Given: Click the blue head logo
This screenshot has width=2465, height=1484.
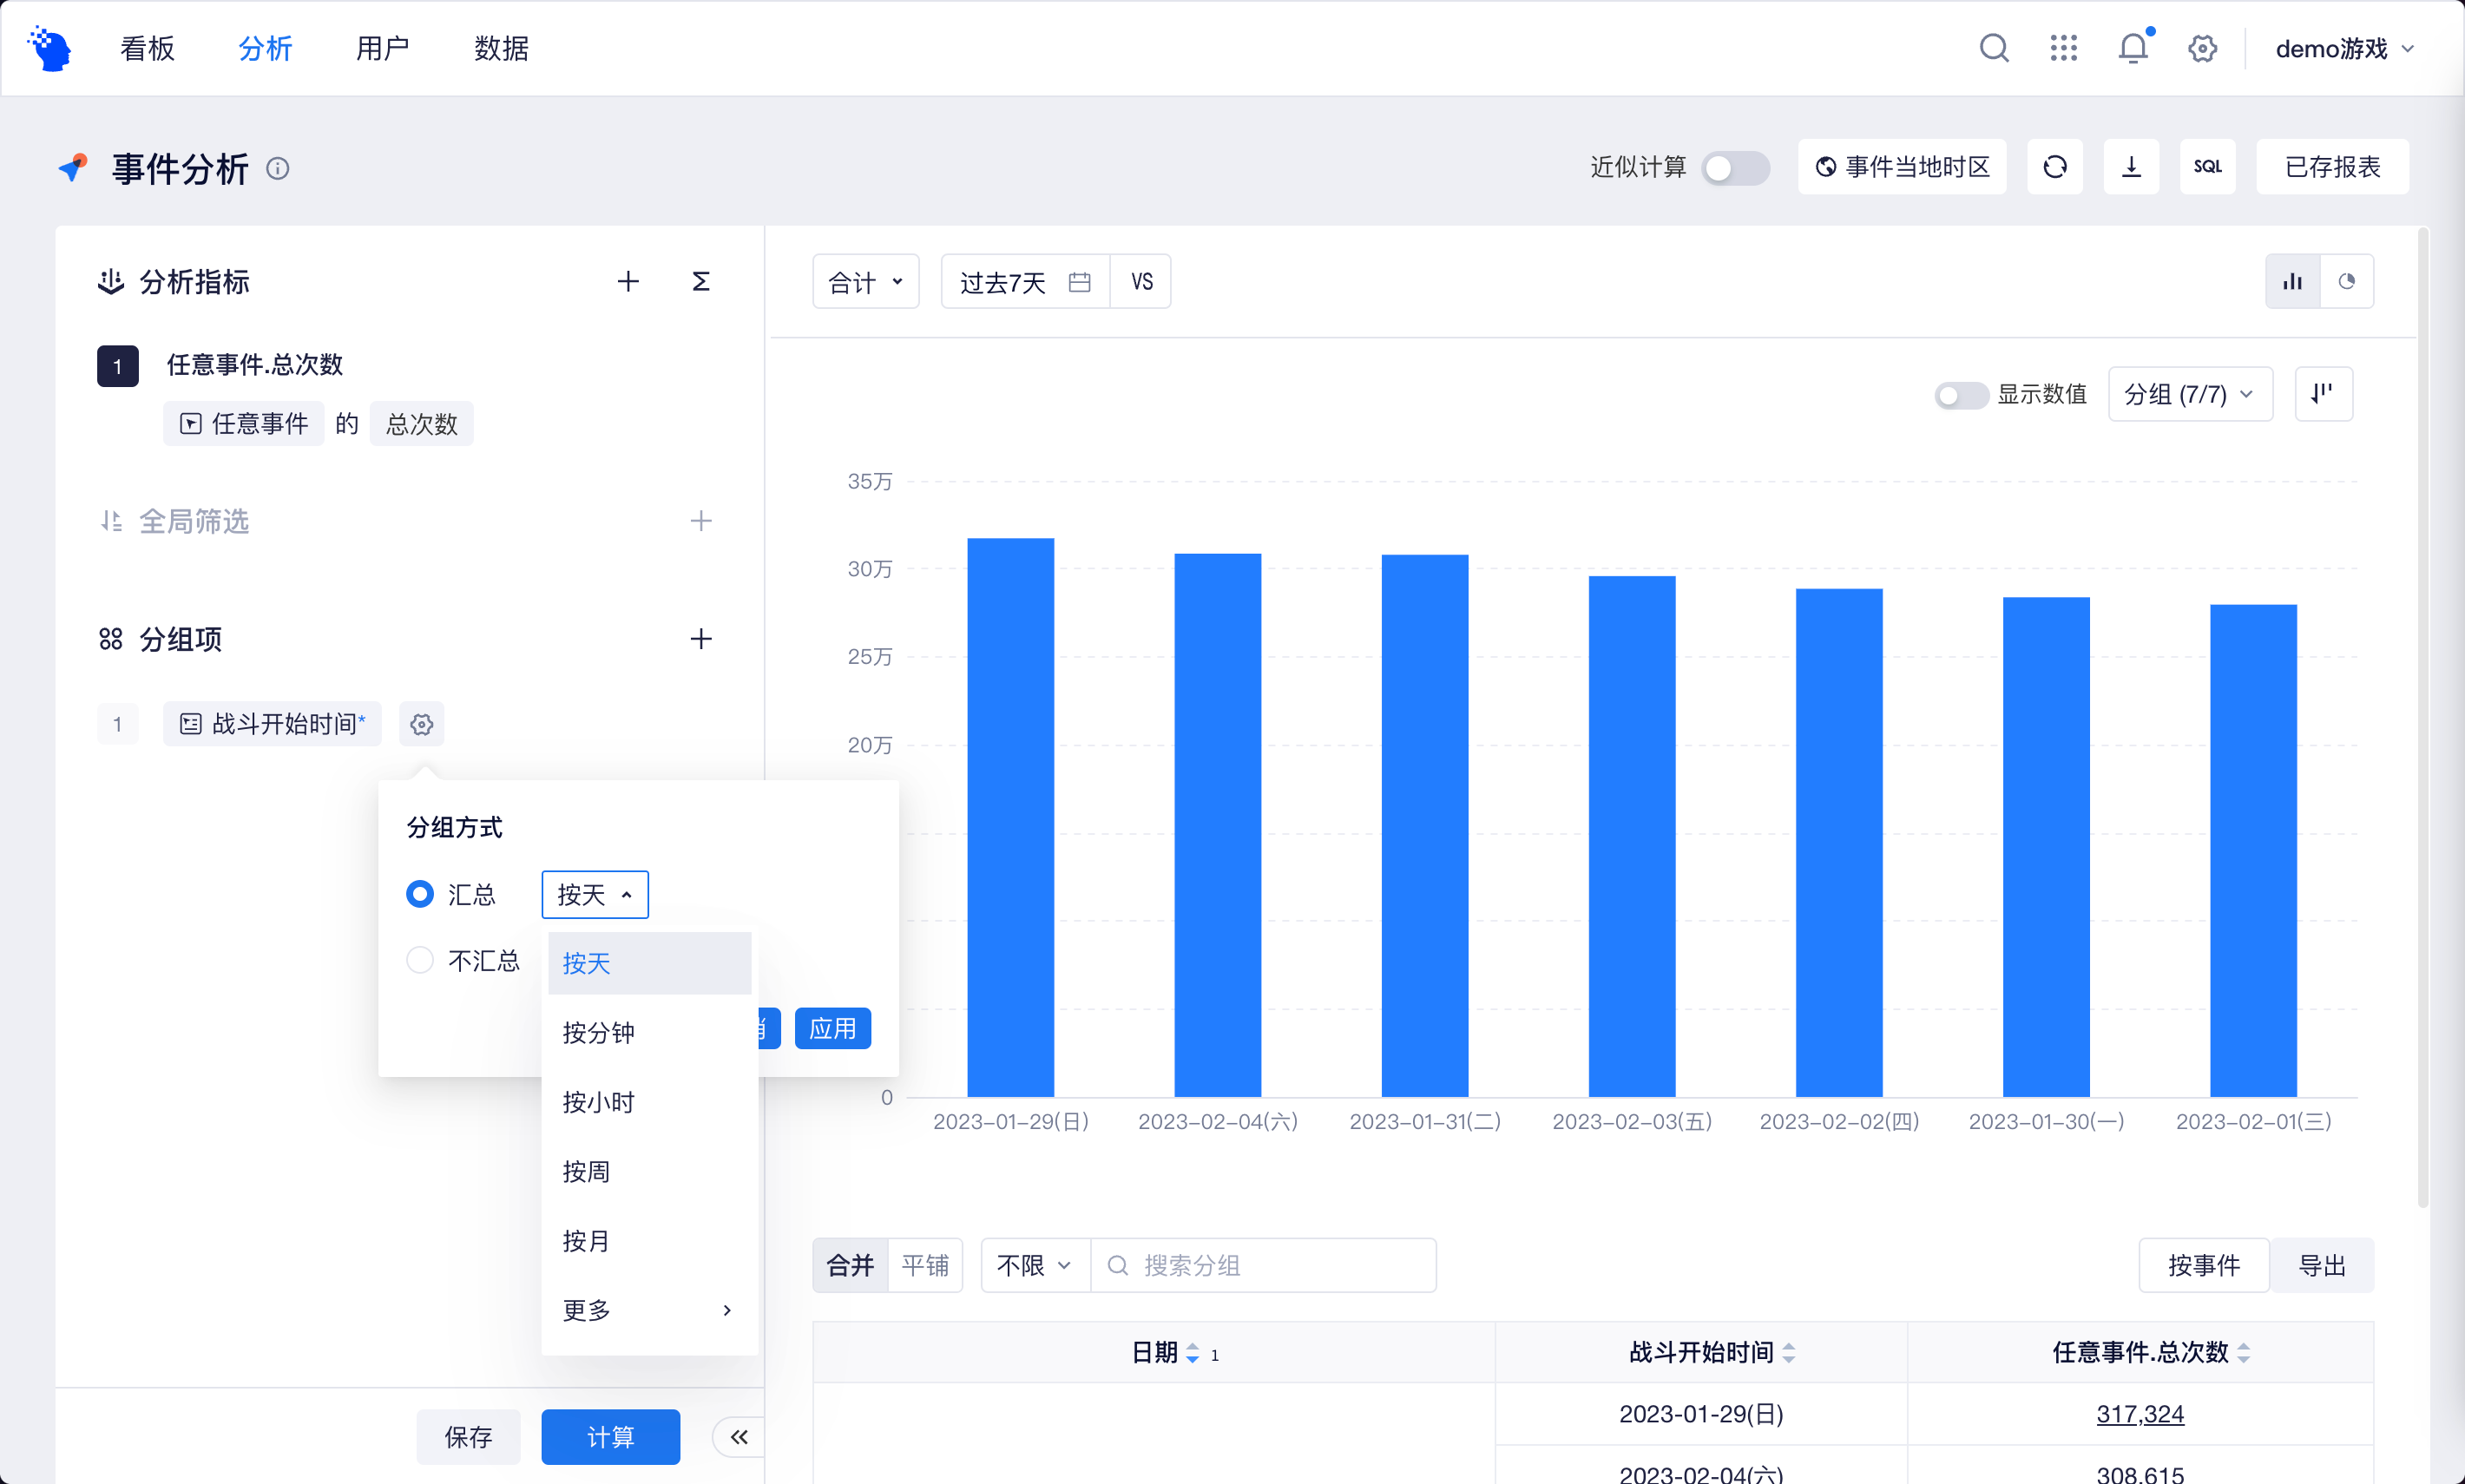Looking at the screenshot, I should click(50, 48).
